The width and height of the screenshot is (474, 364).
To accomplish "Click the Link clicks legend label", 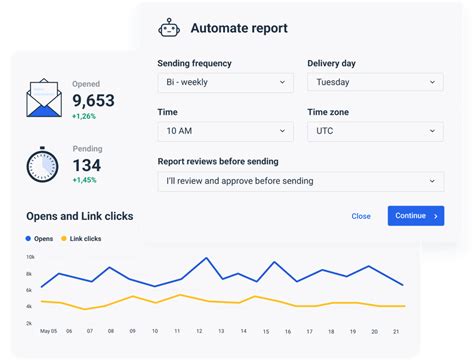I will click(85, 239).
